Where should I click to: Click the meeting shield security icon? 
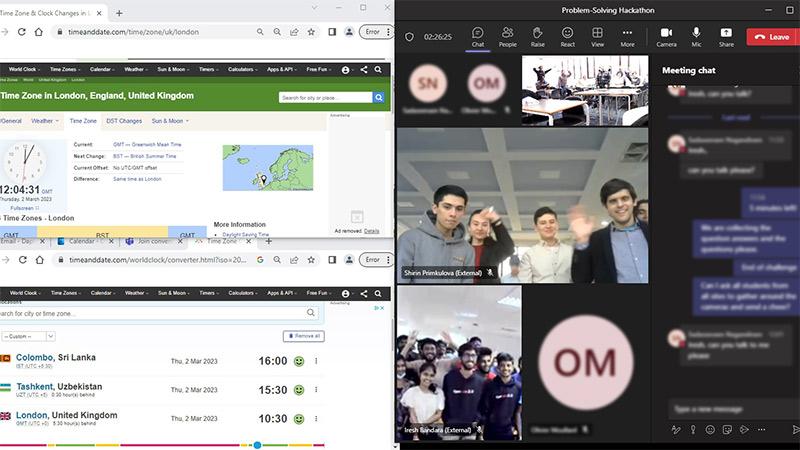[409, 37]
